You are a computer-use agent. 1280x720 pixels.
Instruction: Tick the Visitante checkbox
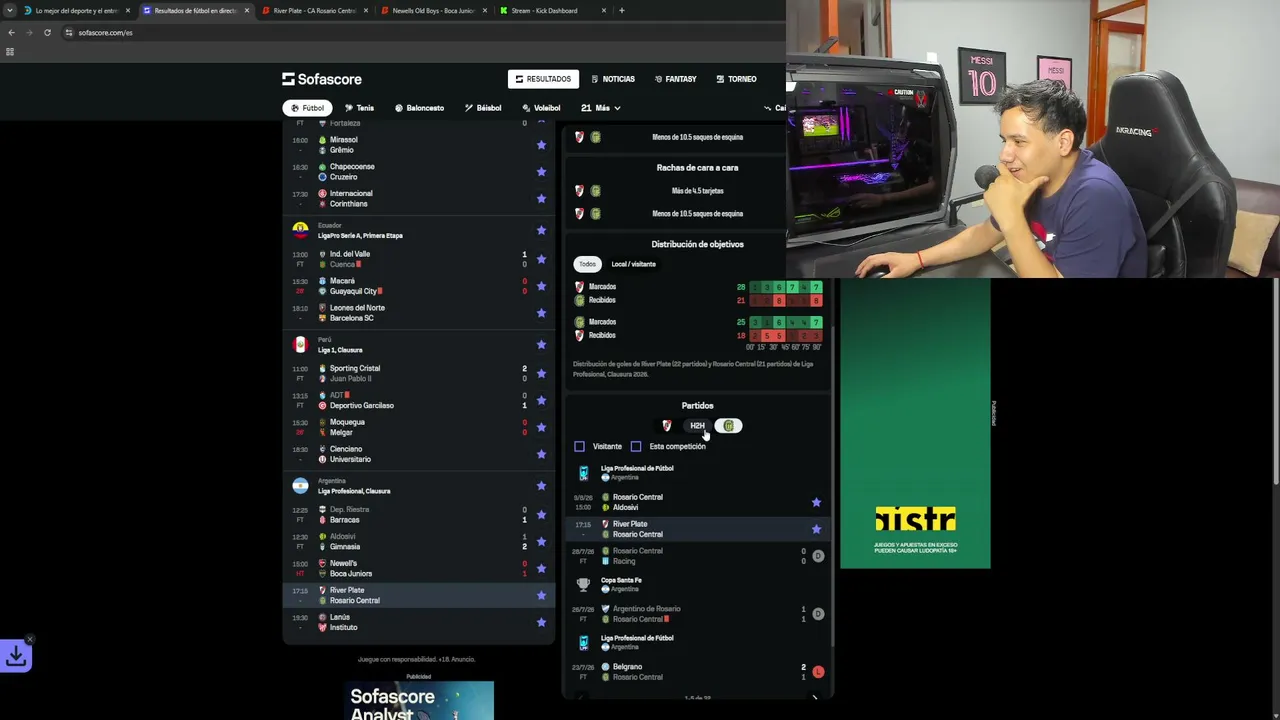coord(580,446)
